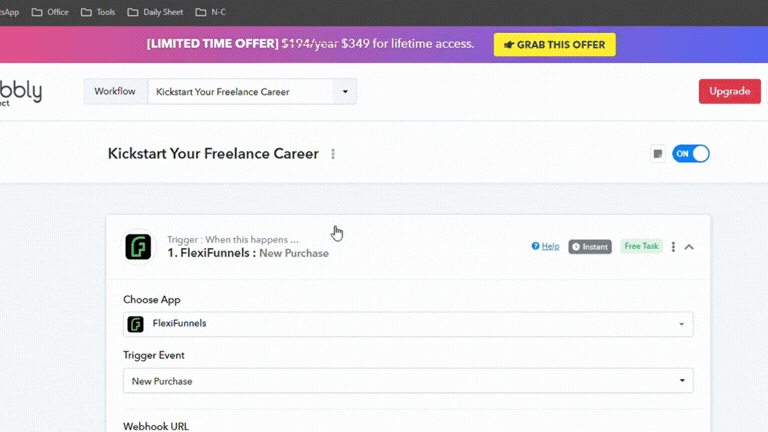Open the N-C bookmarks folder
Image resolution: width=768 pixels, height=432 pixels.
tap(211, 12)
